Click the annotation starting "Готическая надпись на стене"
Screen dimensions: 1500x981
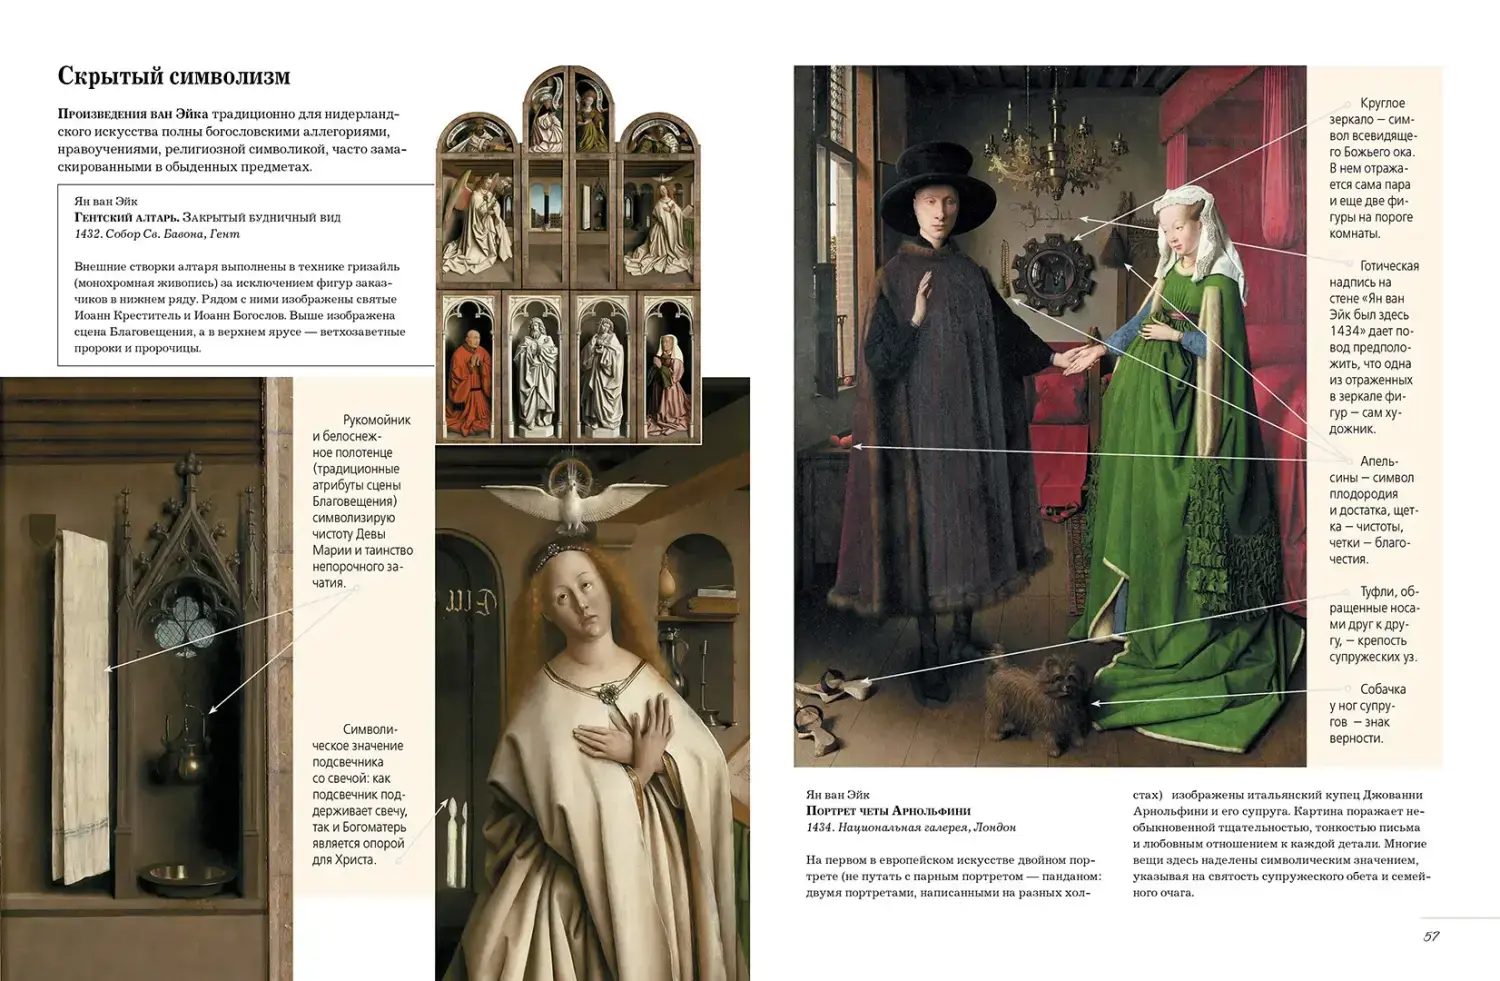point(1374,347)
